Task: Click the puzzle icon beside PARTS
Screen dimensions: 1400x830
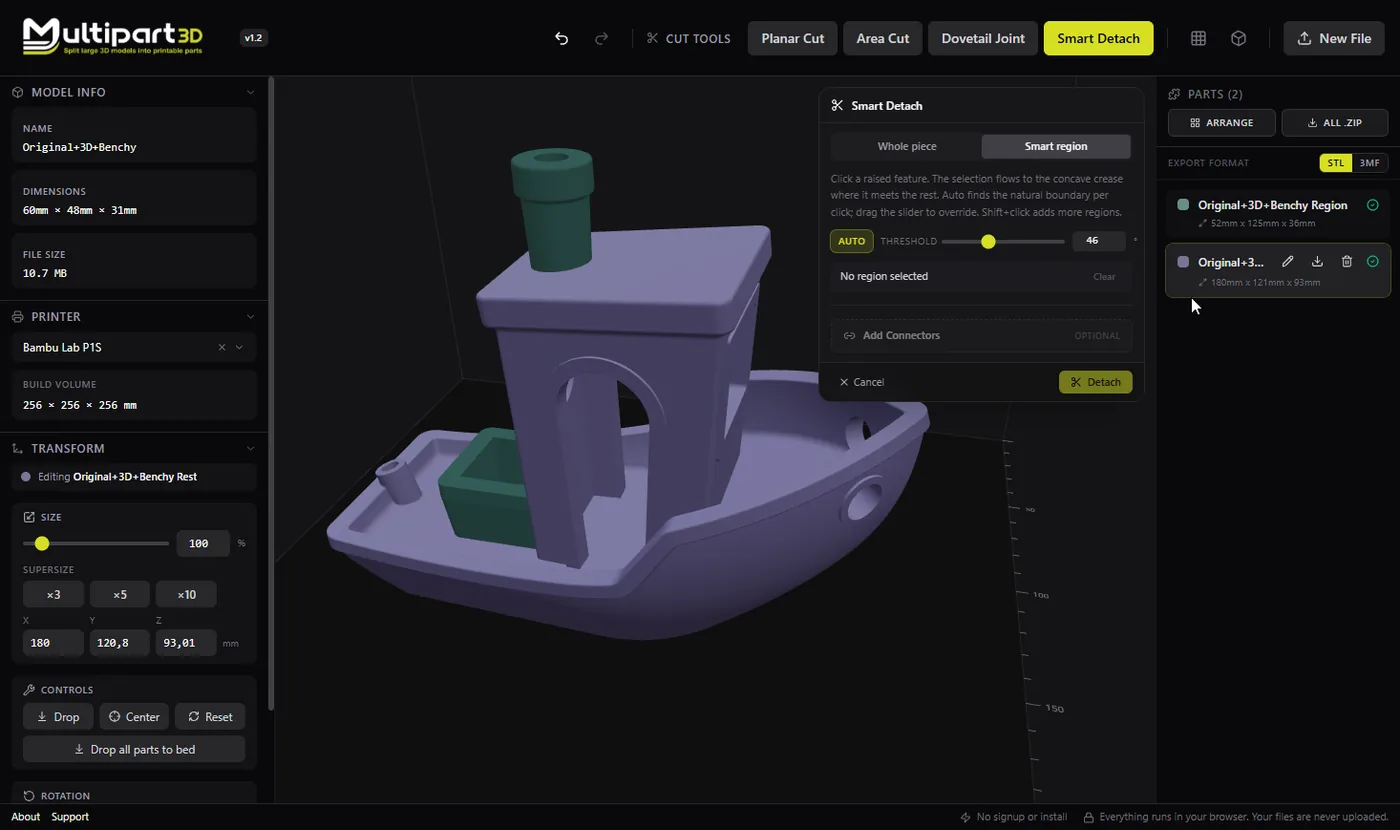Action: point(1174,94)
